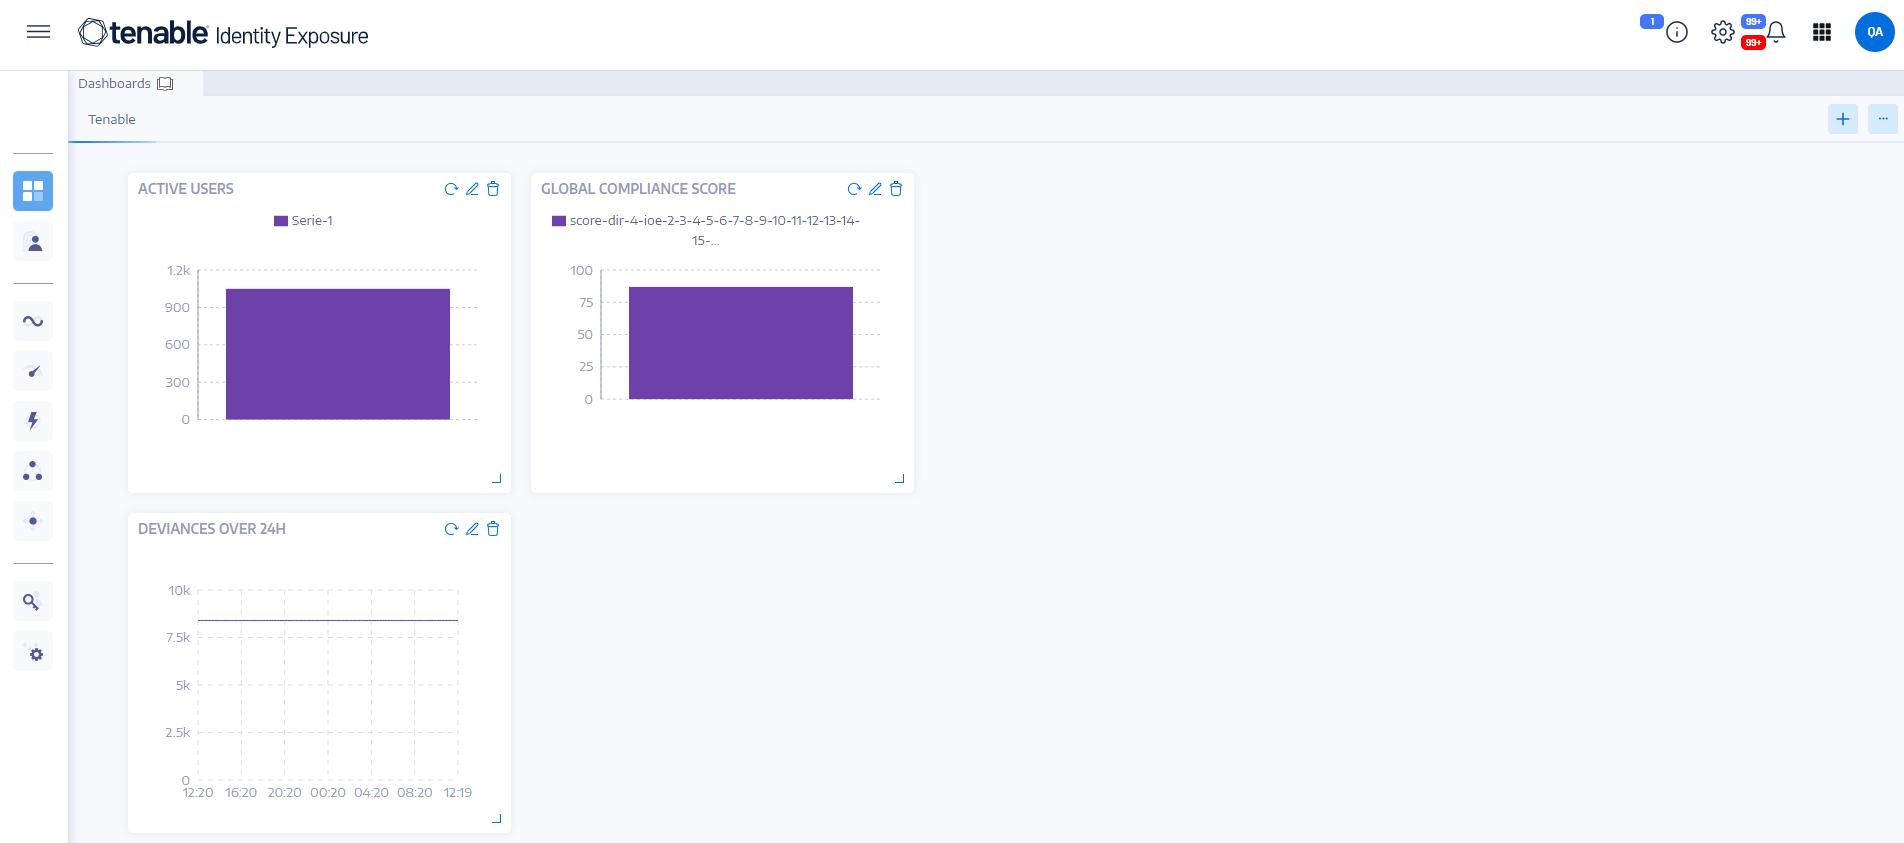Viewport: 1904px width, 843px height.
Task: Click the GLOBAL COMPLIANCE SCORE widget title
Action: [638, 189]
